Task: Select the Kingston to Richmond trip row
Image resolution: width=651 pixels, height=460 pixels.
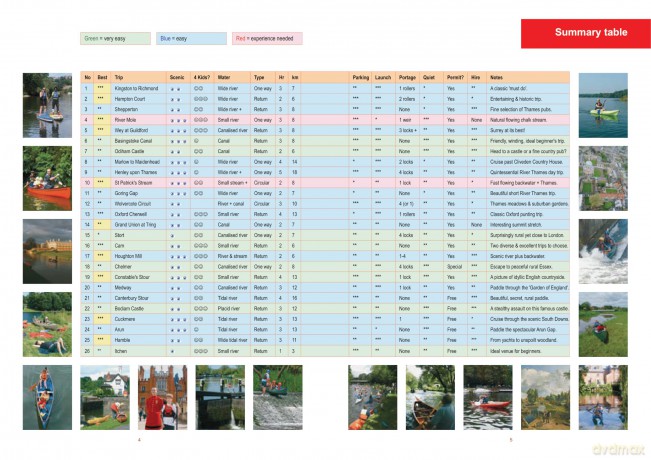Action: coord(325,88)
